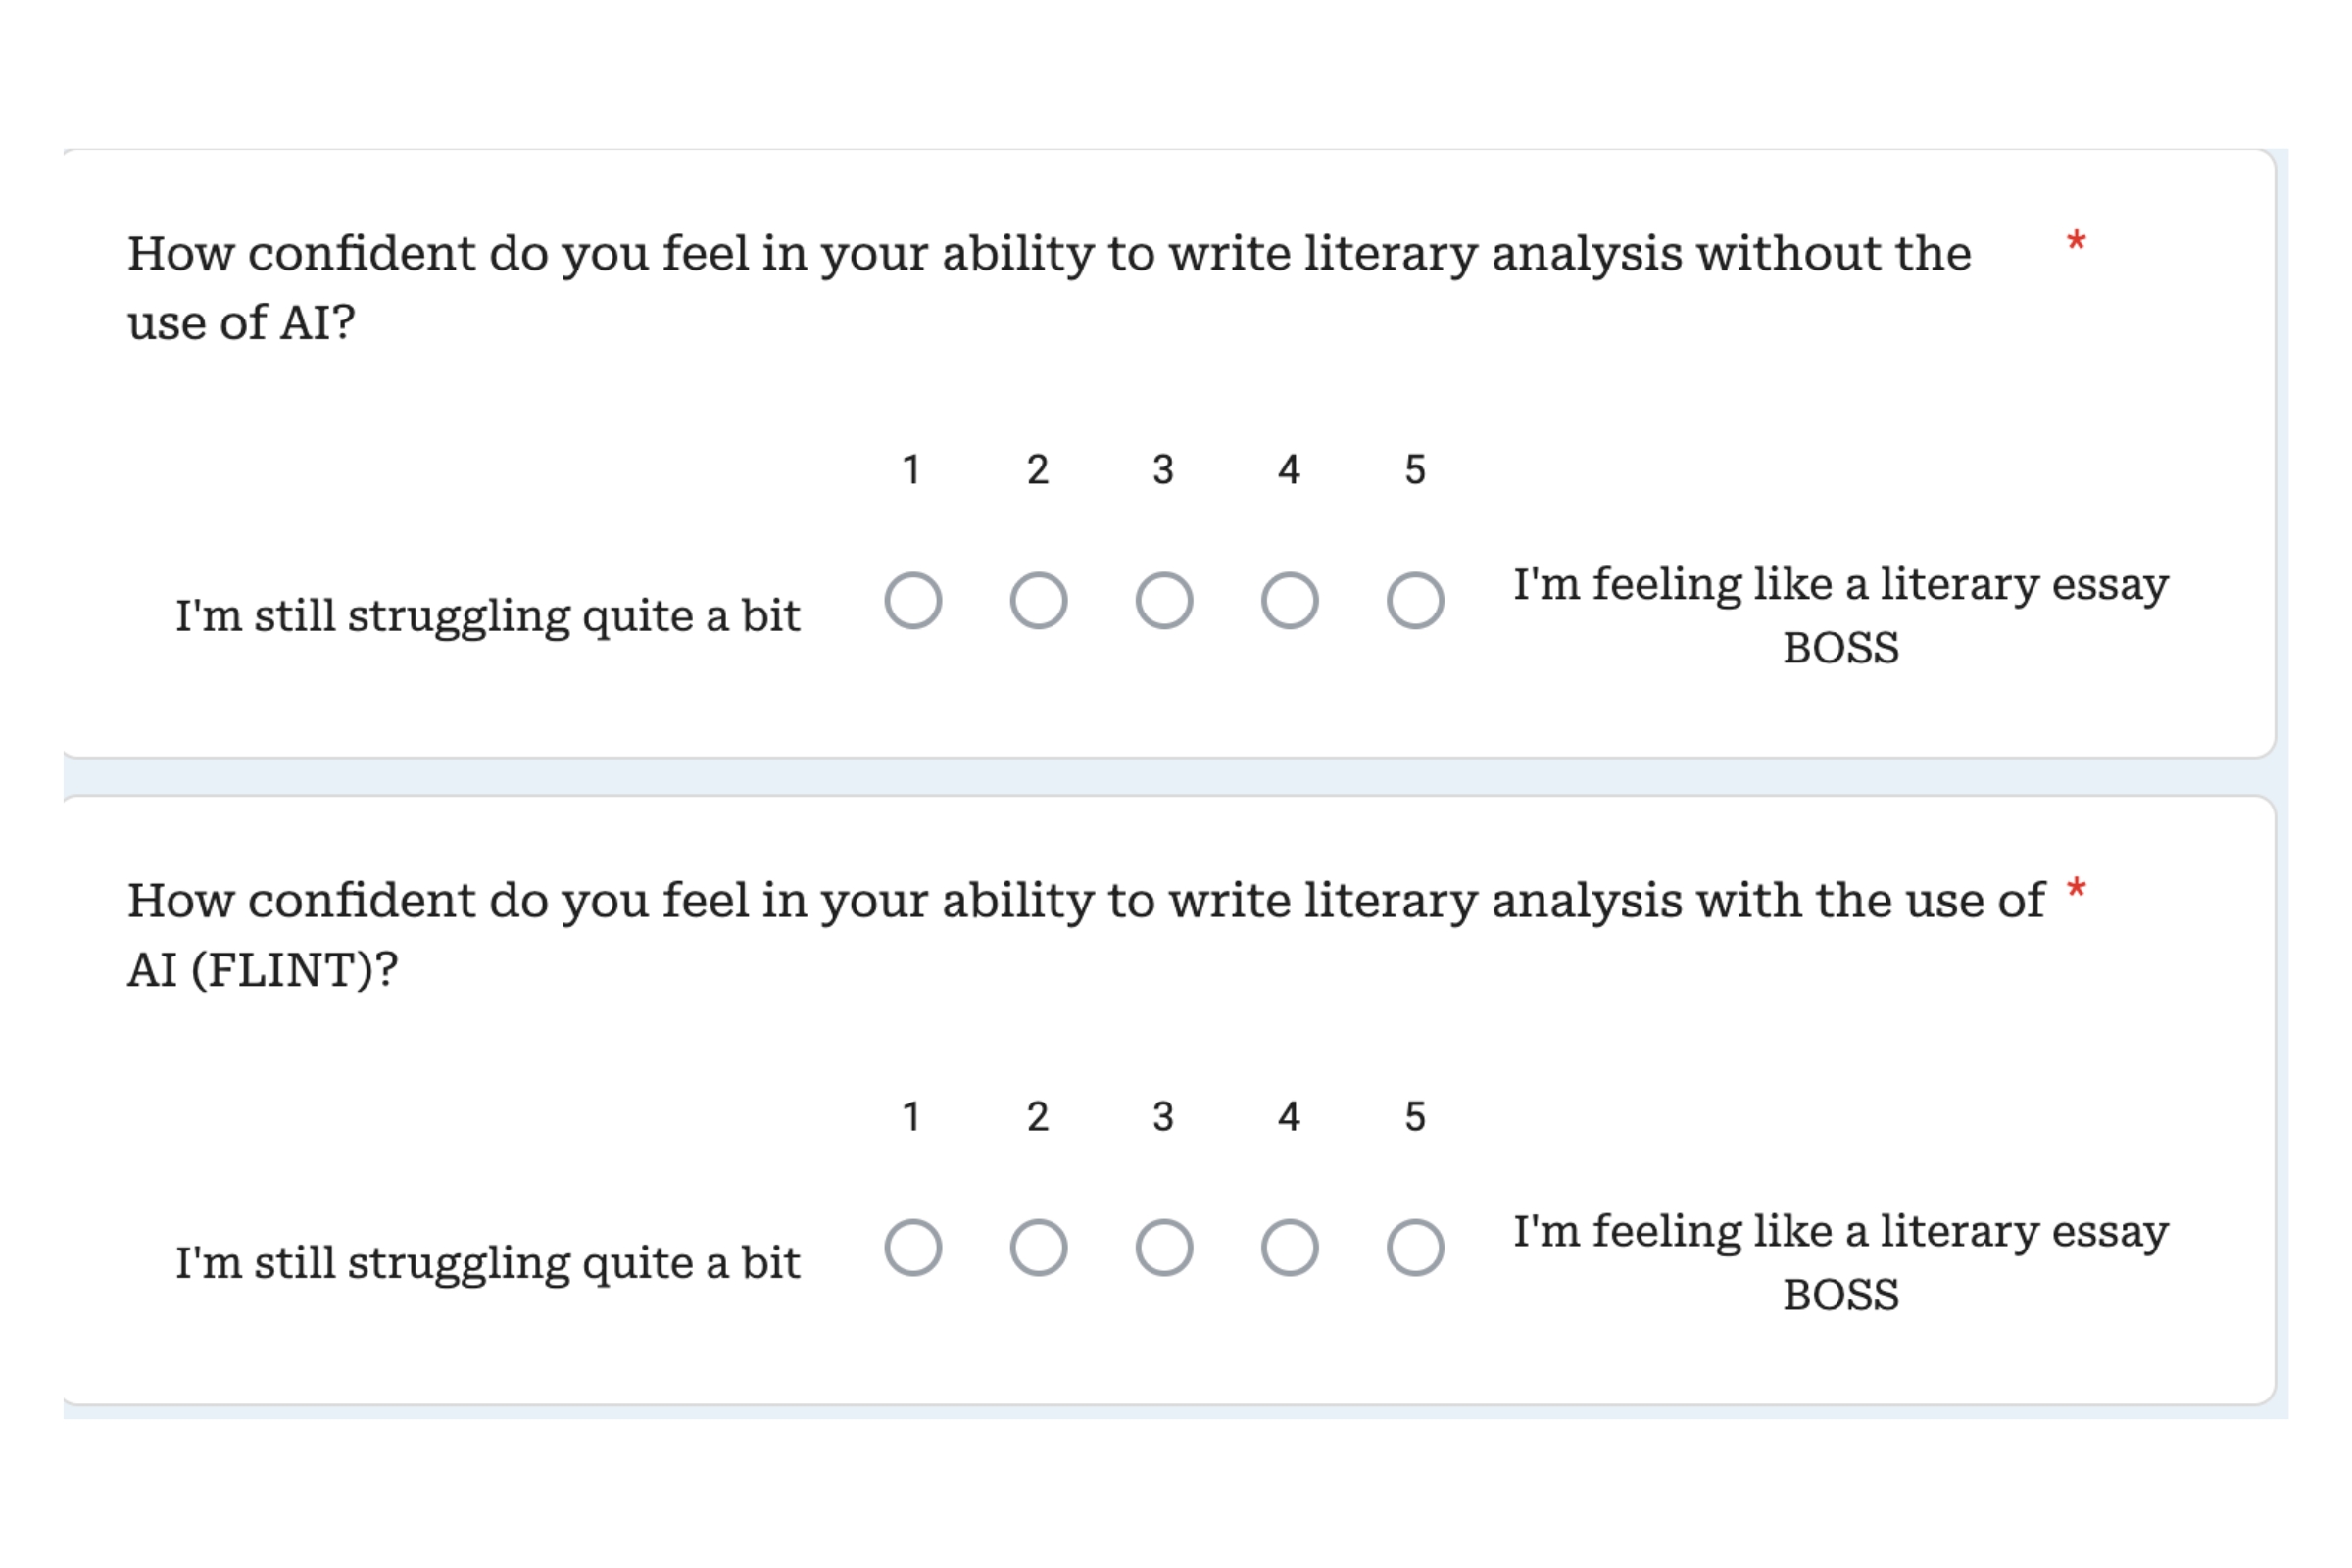Mark rating 5 for confidence with FLINT
The height and width of the screenshot is (1568, 2352).
pos(1415,1248)
